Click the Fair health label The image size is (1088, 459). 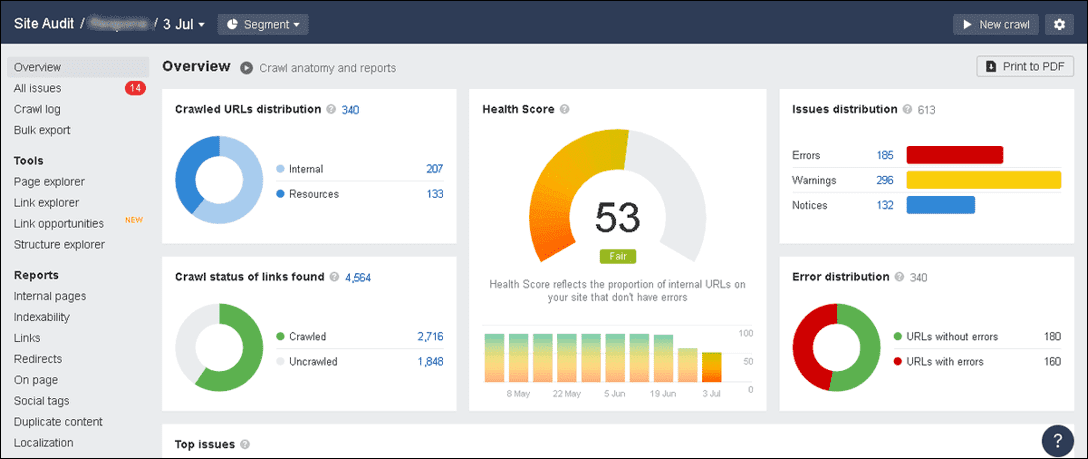618,256
